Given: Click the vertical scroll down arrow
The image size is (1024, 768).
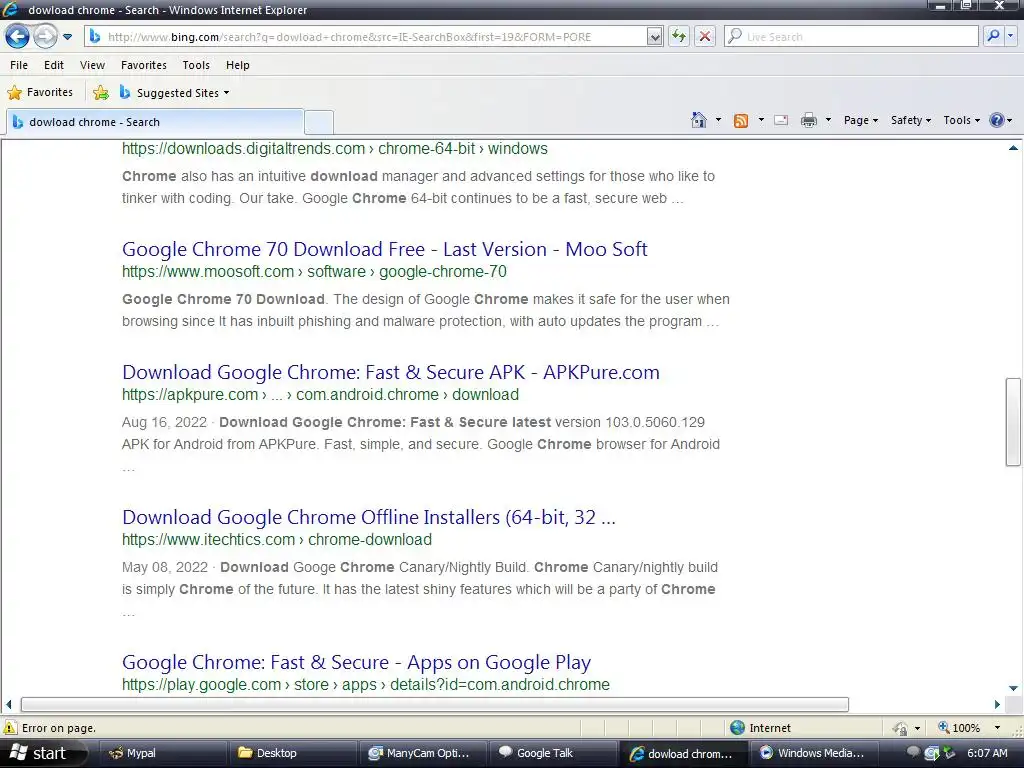Looking at the screenshot, I should 1013,688.
